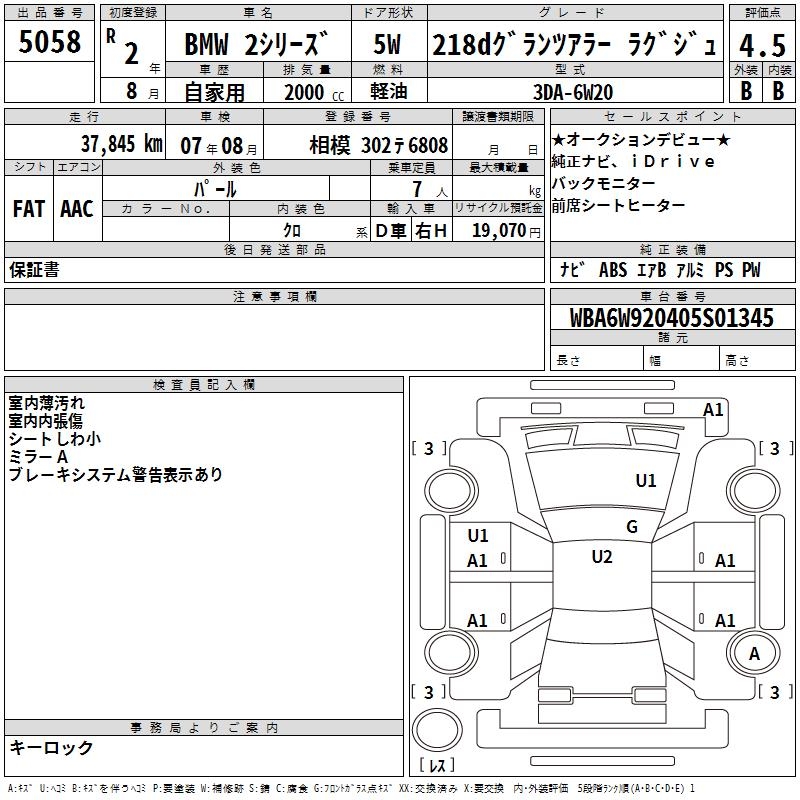Image resolution: width=800 pixels, height=800 pixels.
Task: Click G mark on the windshield
Action: coord(632,527)
